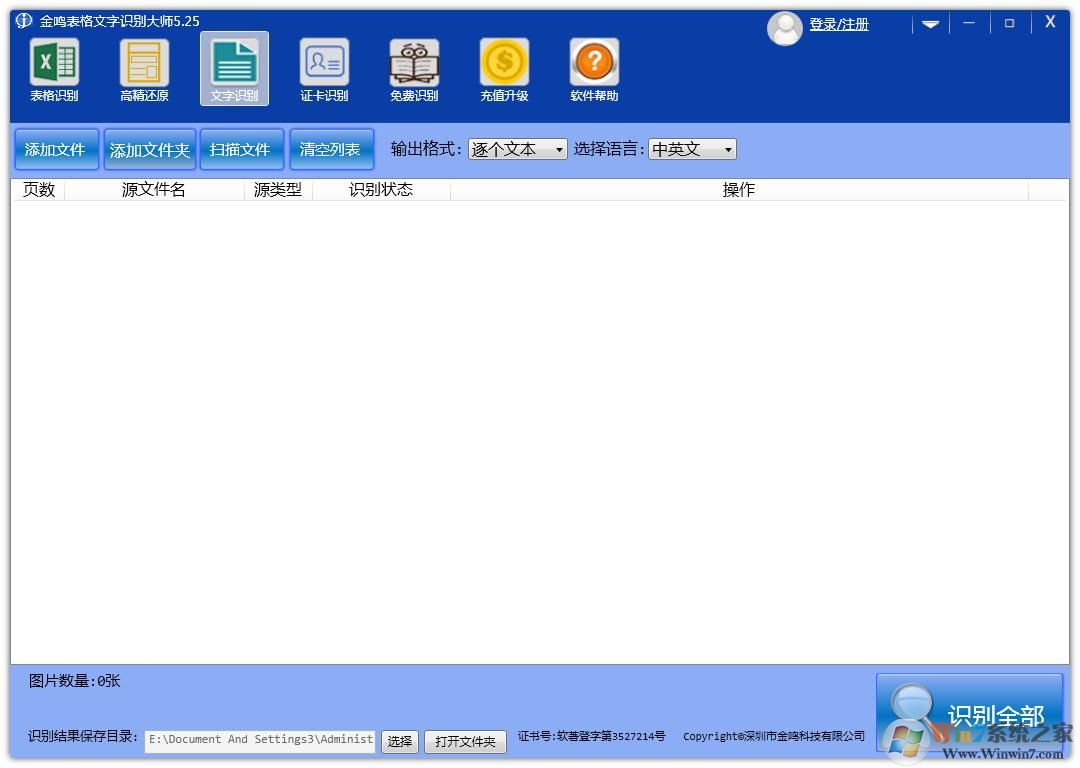Open the 登录/注册 login link
This screenshot has width=1080, height=768.
tap(840, 24)
